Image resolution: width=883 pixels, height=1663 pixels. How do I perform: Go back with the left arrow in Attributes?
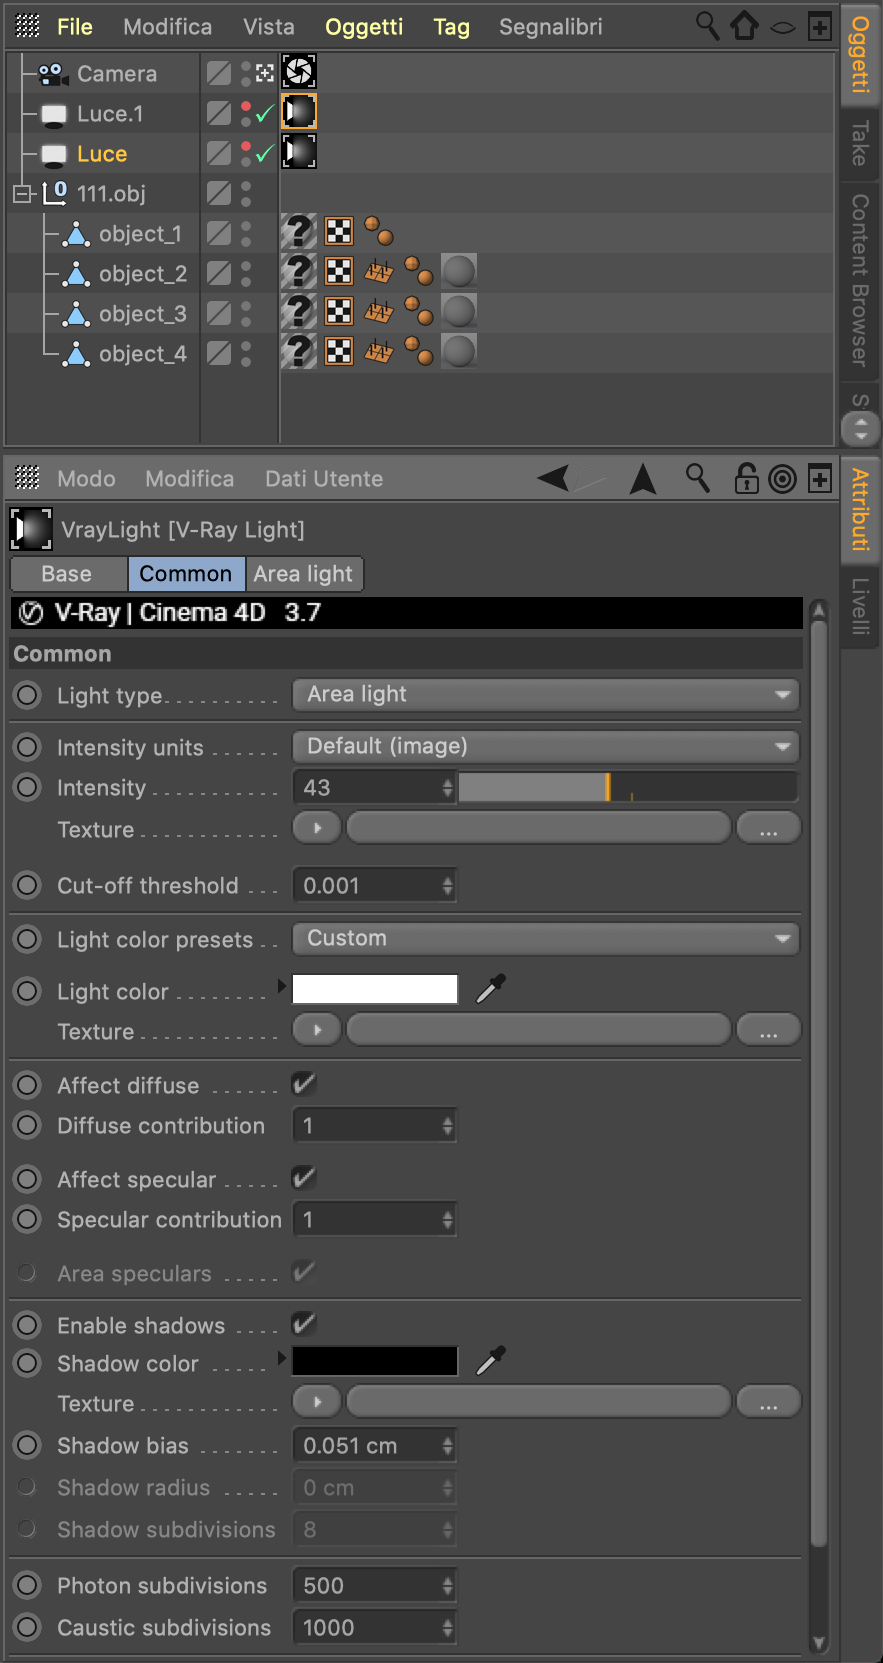tap(554, 478)
